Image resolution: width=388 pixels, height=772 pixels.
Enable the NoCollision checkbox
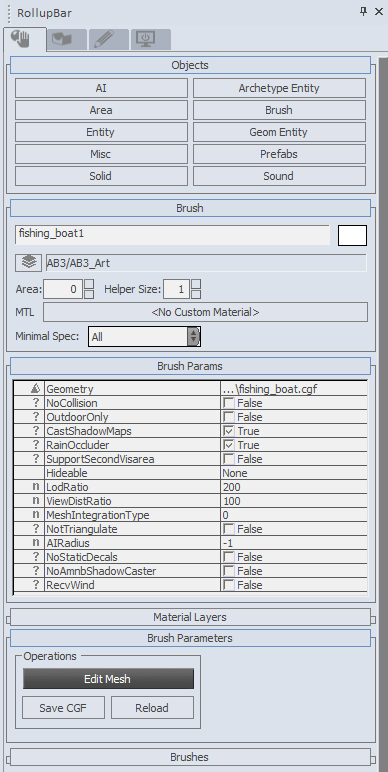point(228,403)
